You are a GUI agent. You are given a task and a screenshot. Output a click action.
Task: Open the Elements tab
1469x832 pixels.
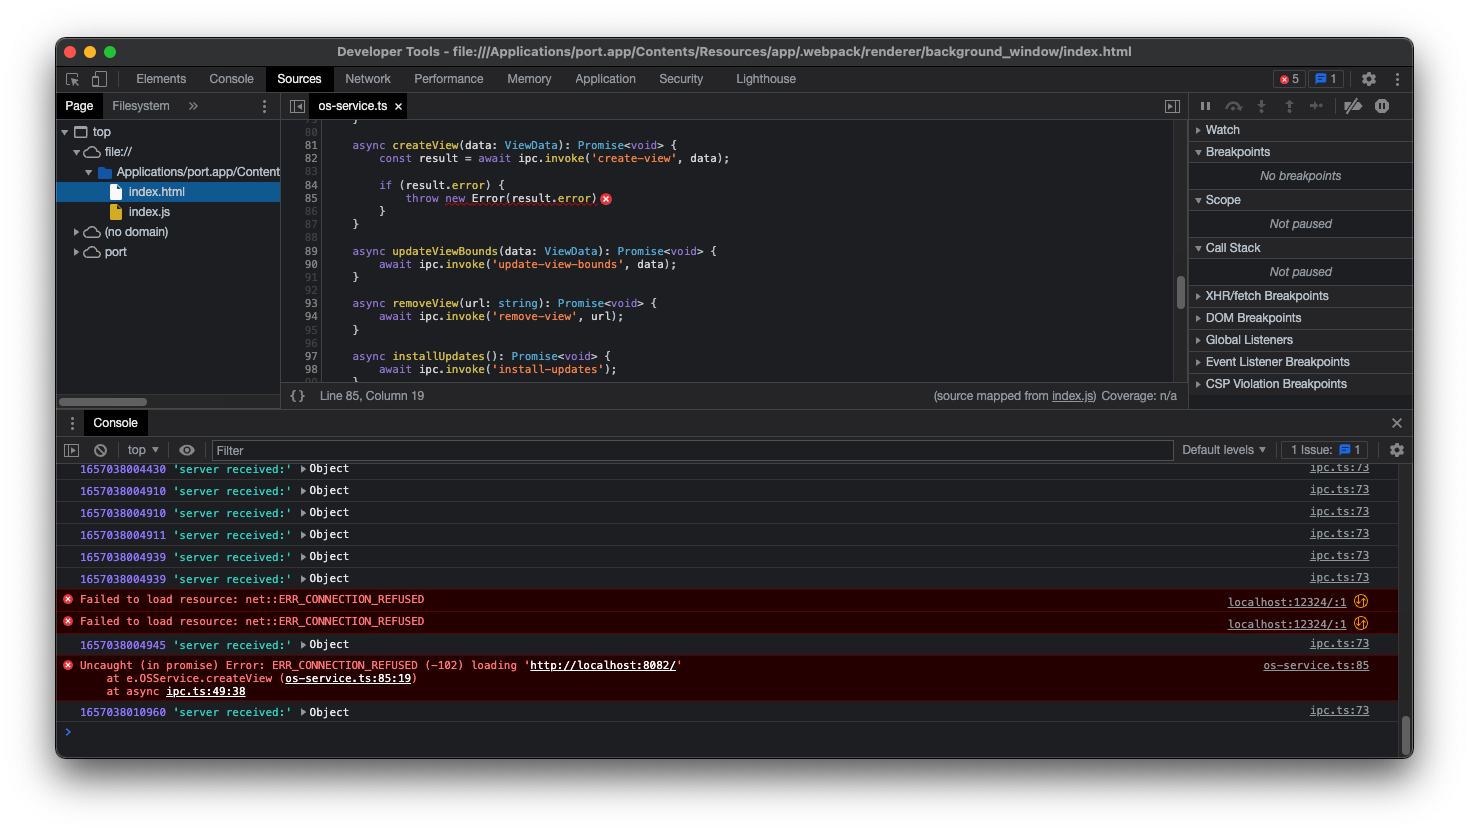[161, 79]
